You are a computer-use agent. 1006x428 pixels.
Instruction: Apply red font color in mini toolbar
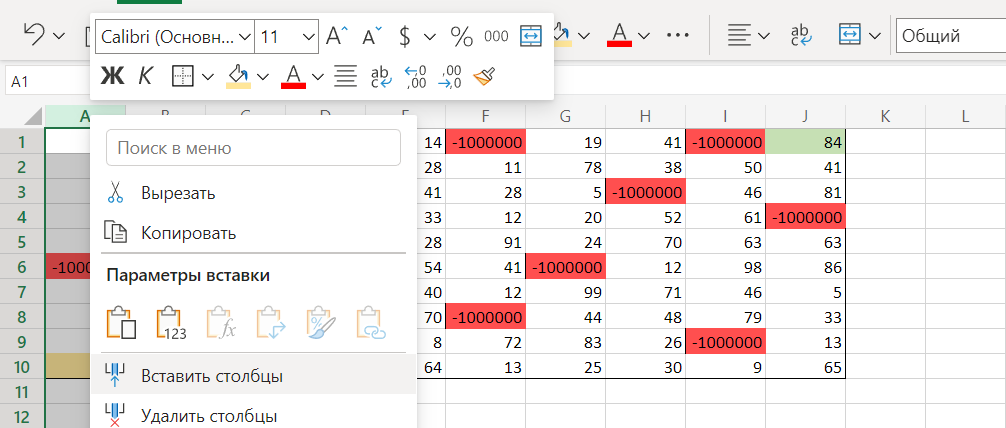click(293, 75)
